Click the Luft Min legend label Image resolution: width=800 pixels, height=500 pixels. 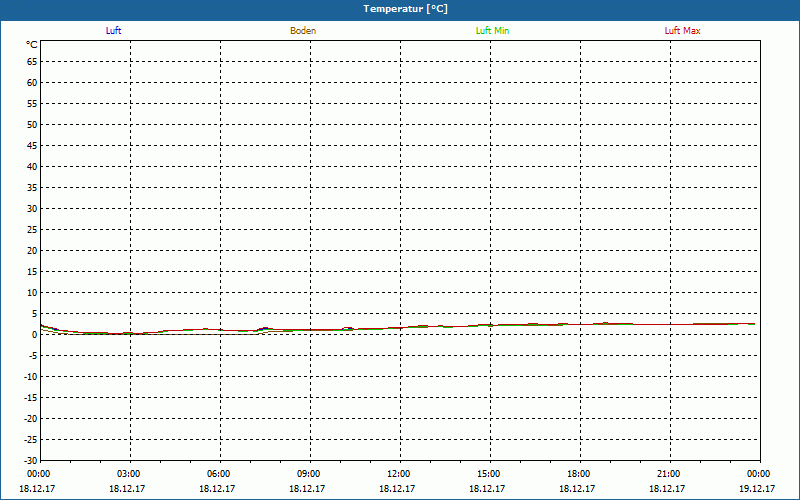492,31
